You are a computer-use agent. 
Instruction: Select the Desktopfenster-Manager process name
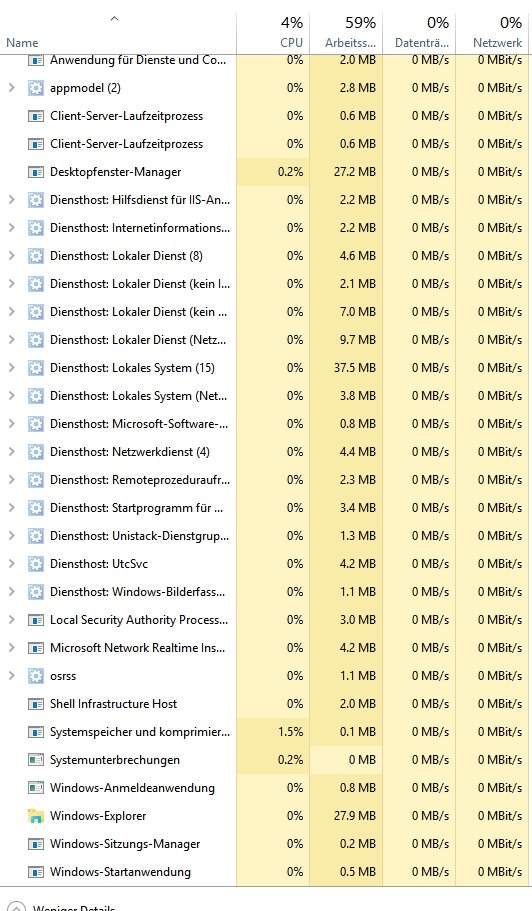tap(116, 172)
